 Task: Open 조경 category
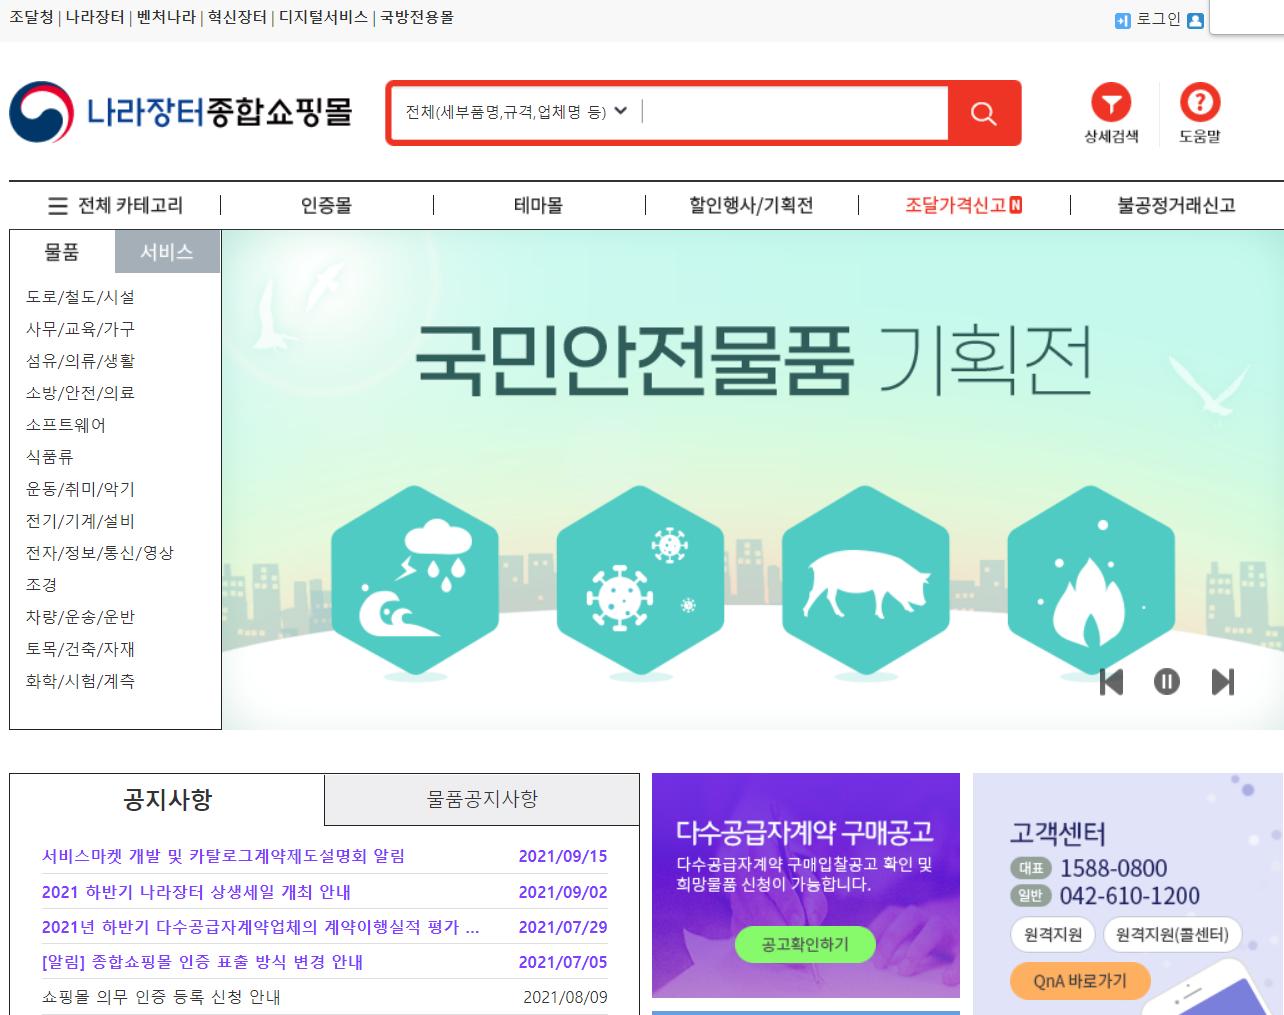(41, 585)
